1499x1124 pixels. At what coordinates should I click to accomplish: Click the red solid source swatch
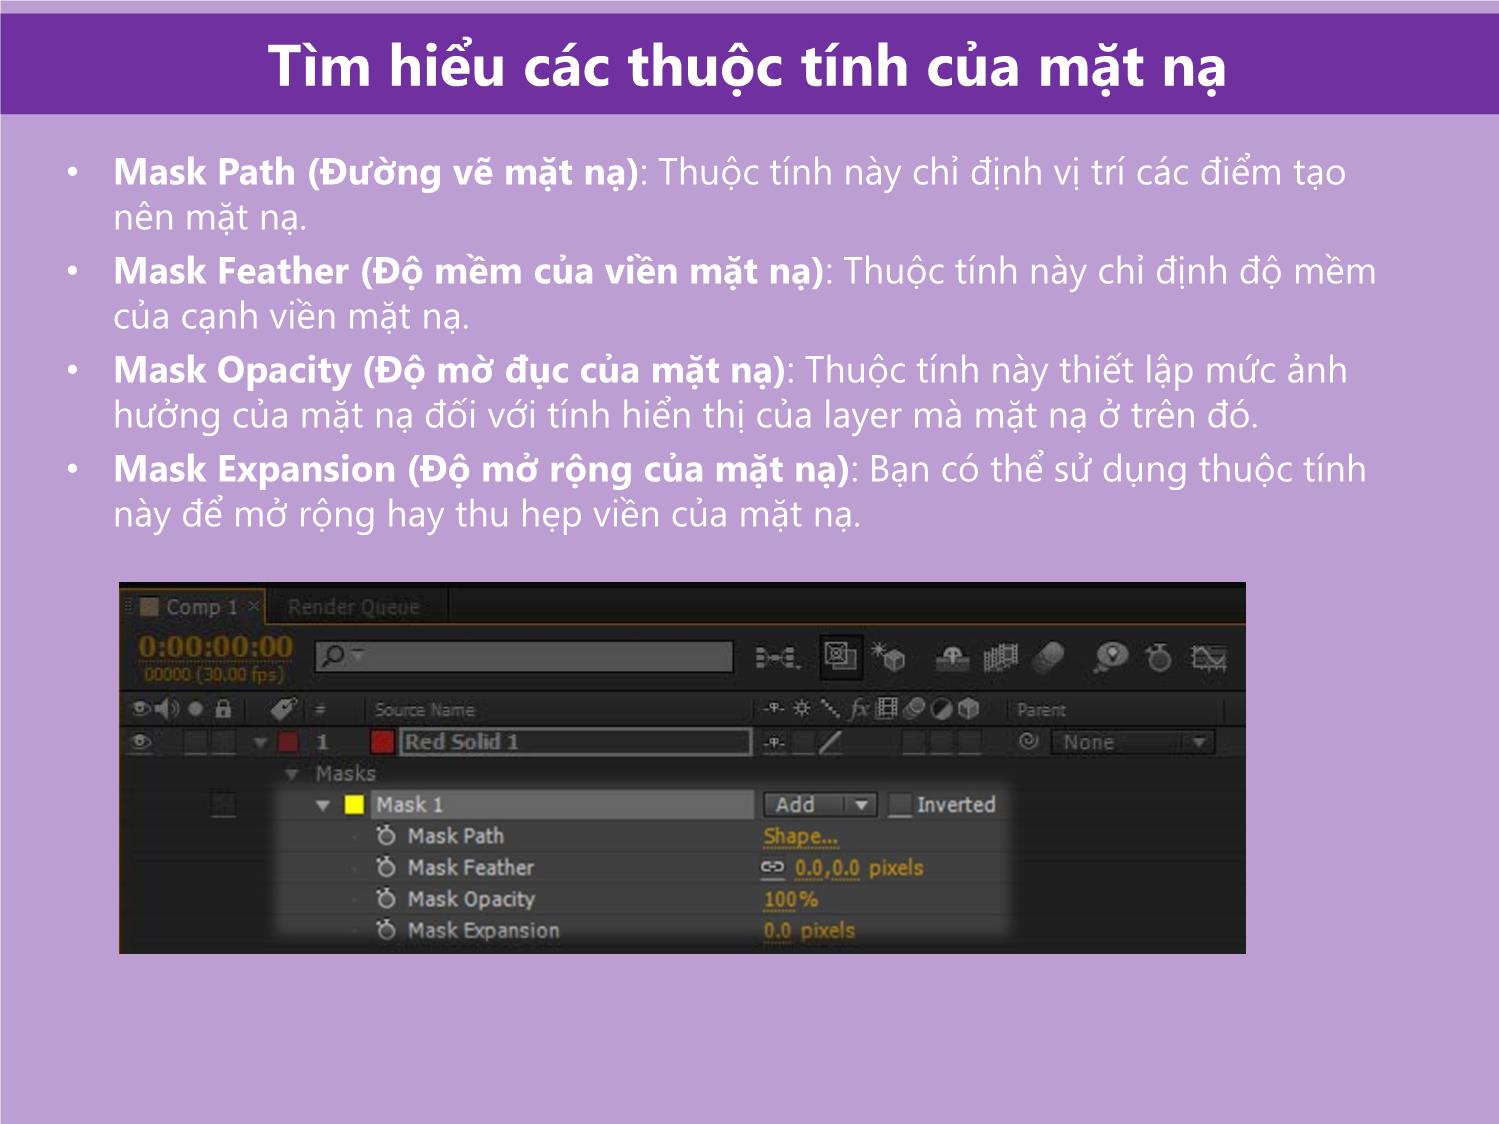[382, 742]
